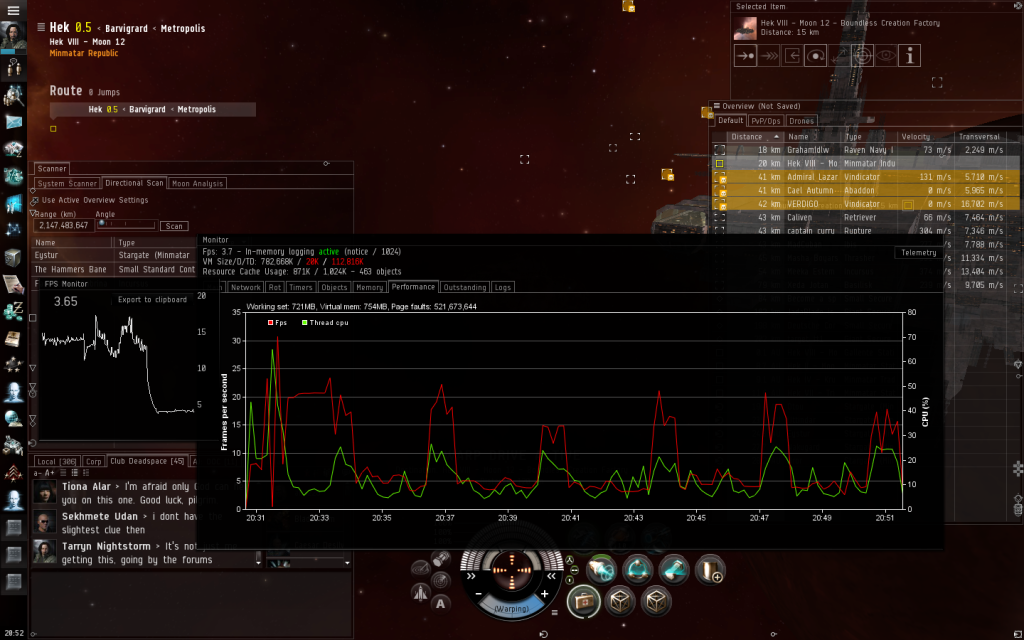The image size is (1024, 640).
Task: Select Cael Autumn Abaddon overview row
Action: coord(865,191)
